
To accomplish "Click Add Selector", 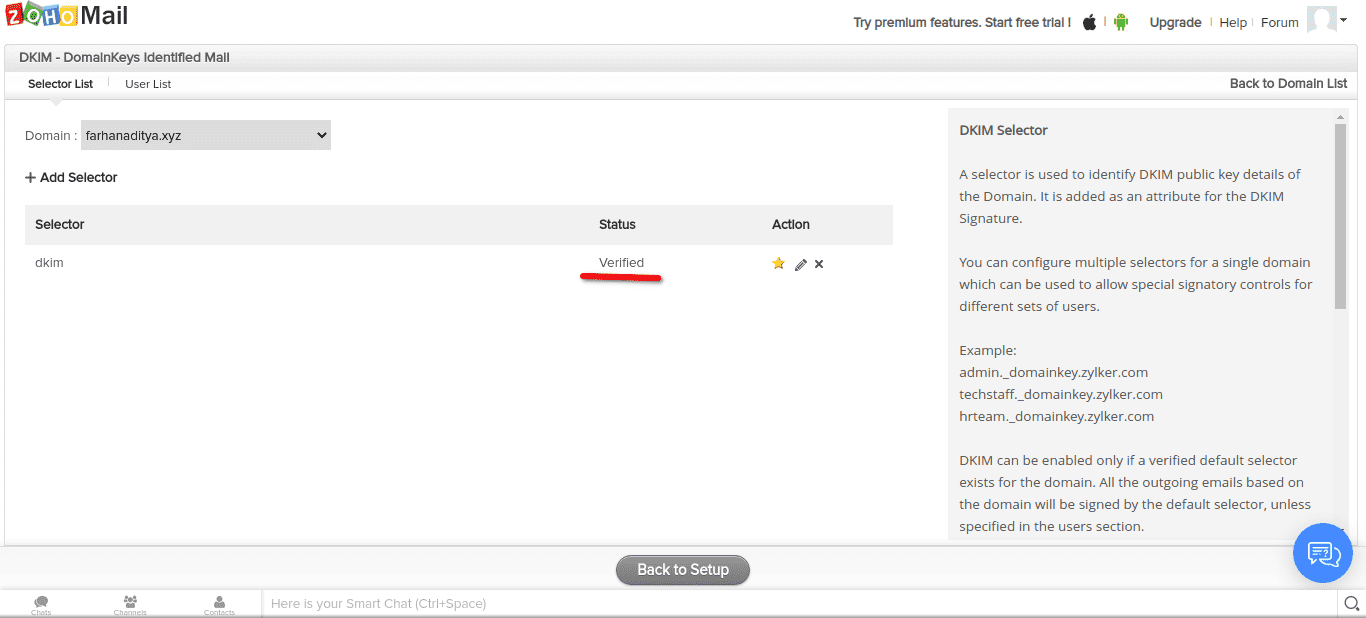I will (71, 177).
